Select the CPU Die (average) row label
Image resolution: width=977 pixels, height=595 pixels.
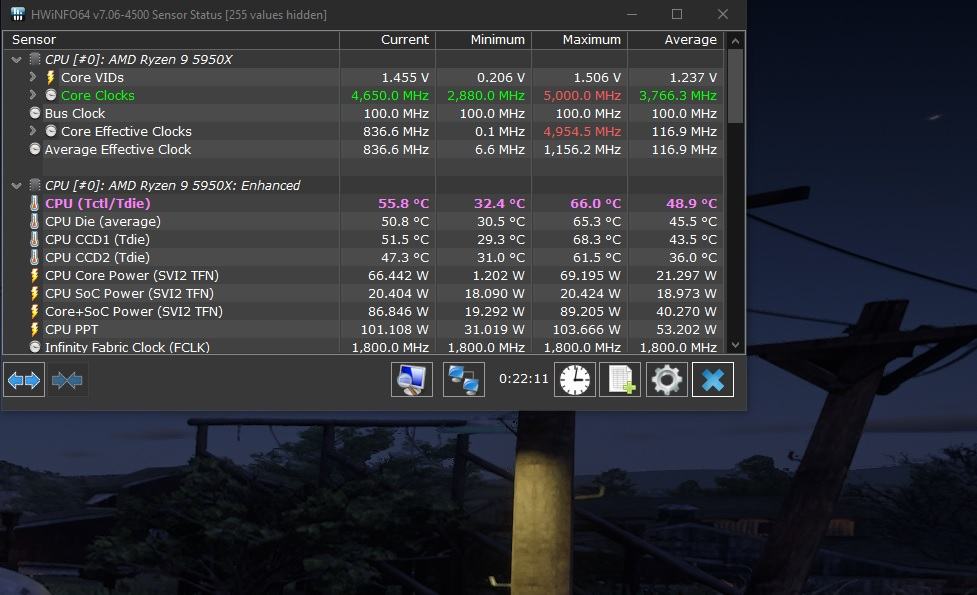point(103,221)
